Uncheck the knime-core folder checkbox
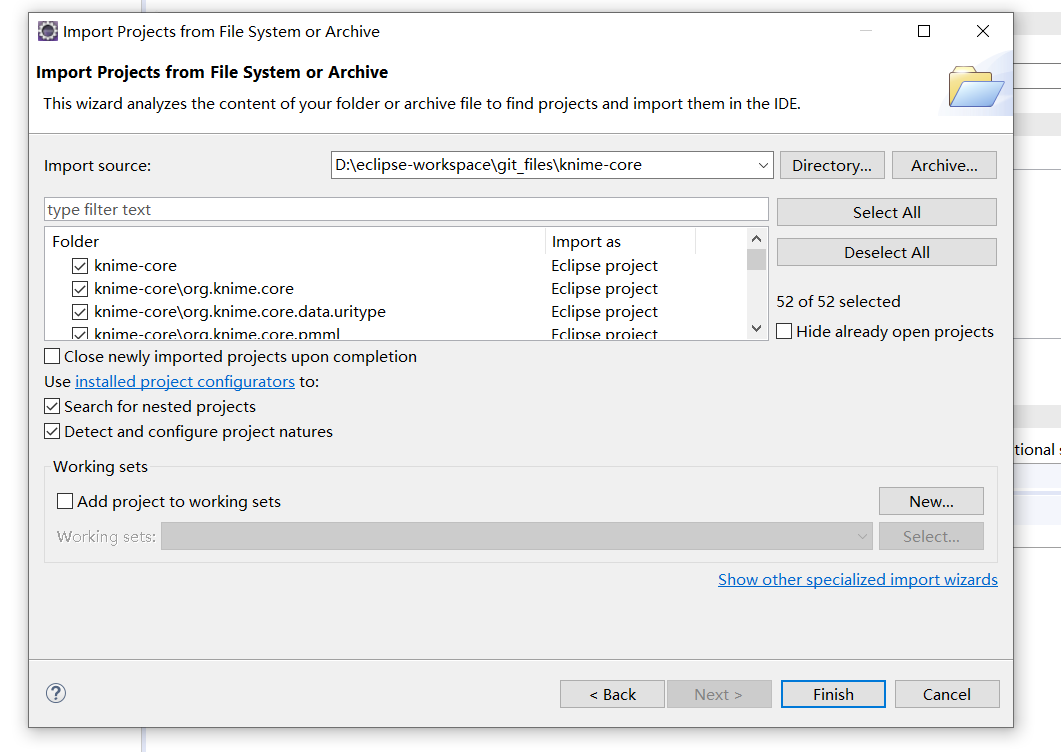1061x752 pixels. tap(80, 266)
